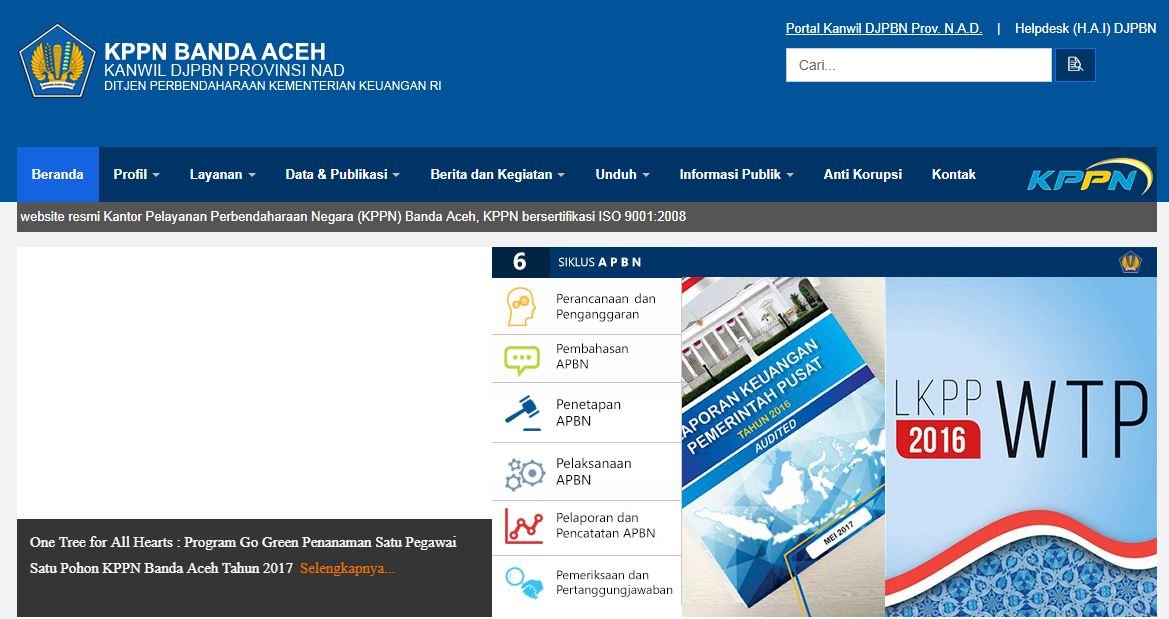This screenshot has height=619, width=1169.
Task: Click the KPPN logo in navigation bar
Action: click(x=1088, y=177)
